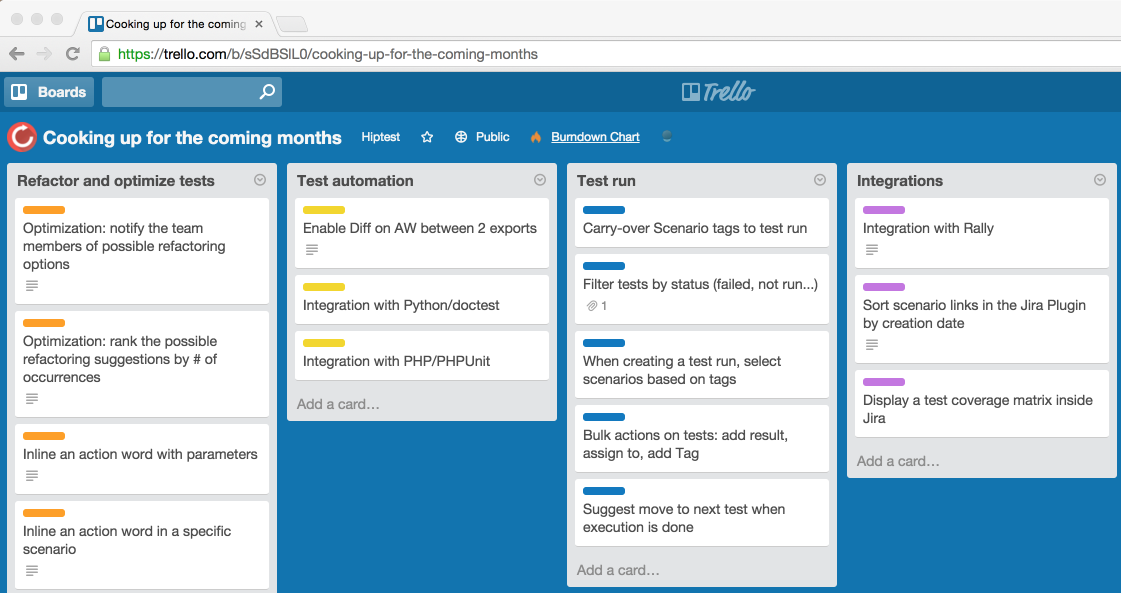
Task: Click the Trello logo in the header
Action: coord(718,92)
